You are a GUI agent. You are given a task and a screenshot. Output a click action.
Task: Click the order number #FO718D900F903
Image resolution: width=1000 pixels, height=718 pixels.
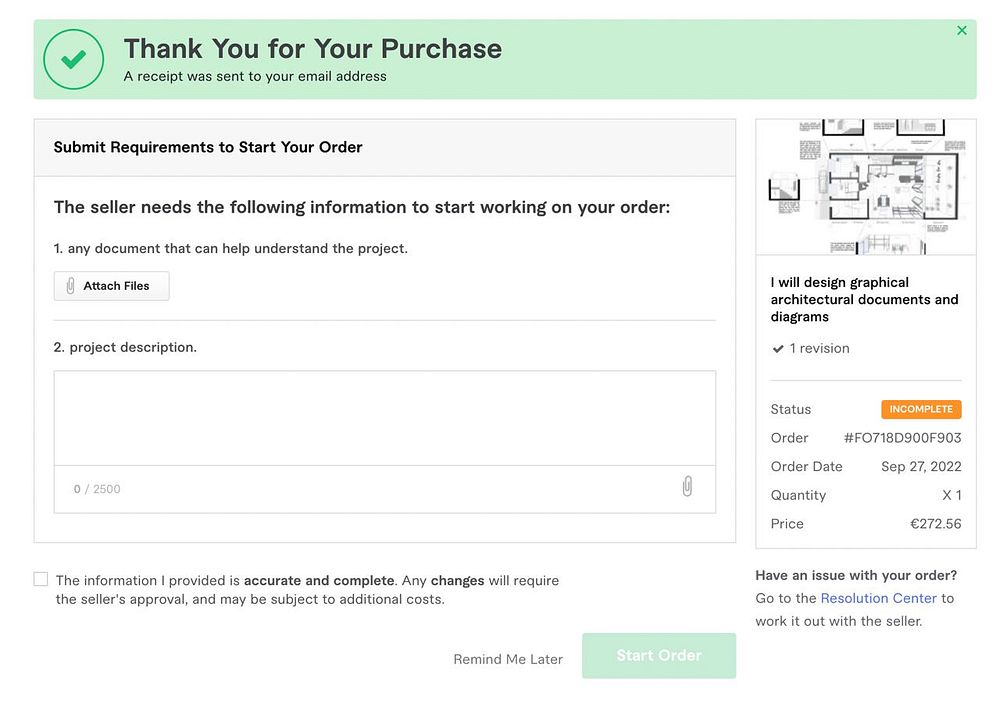902,438
